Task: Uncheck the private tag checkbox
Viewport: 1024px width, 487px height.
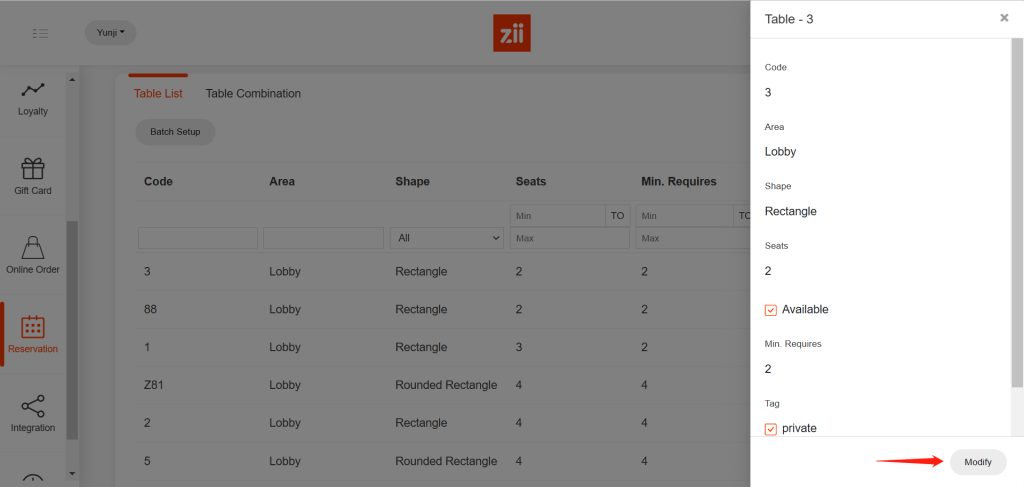Action: pos(771,429)
